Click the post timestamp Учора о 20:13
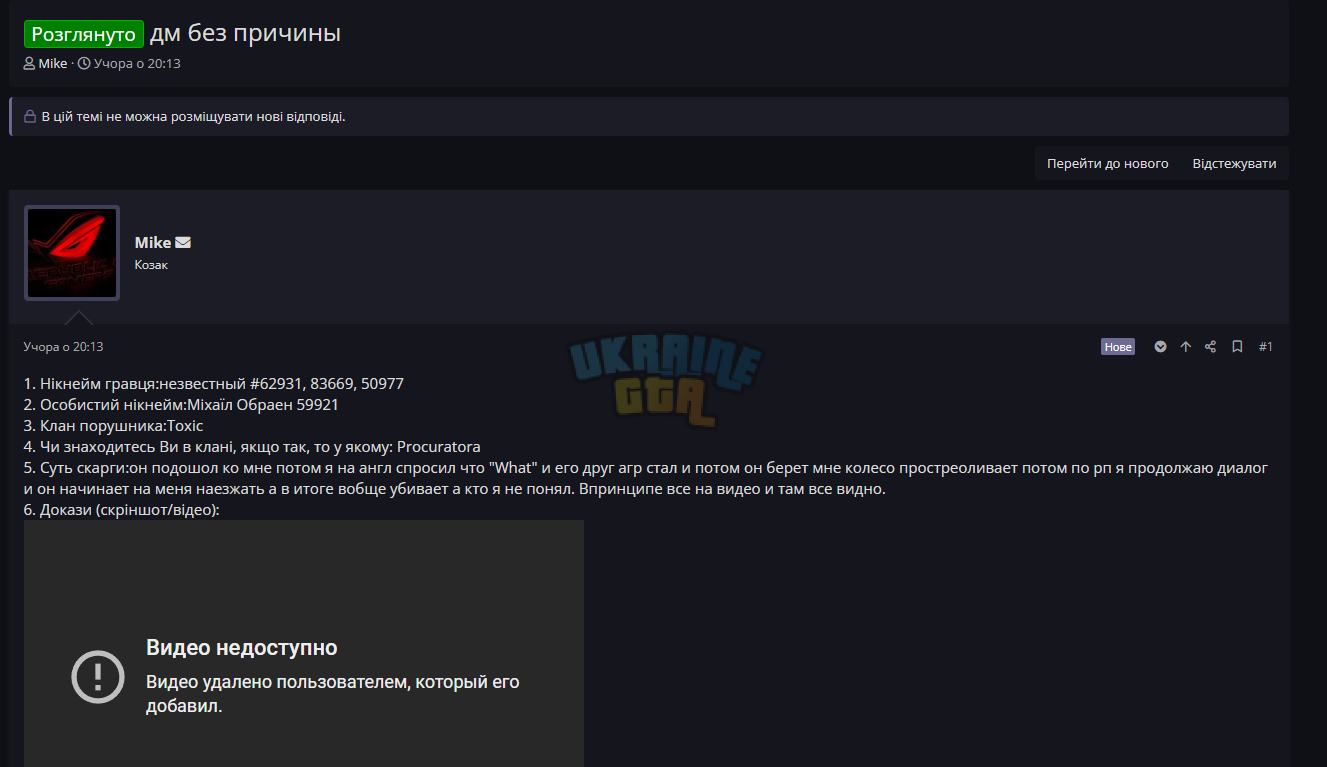Viewport: 1327px width, 767px height. pyautogui.click(x=64, y=347)
